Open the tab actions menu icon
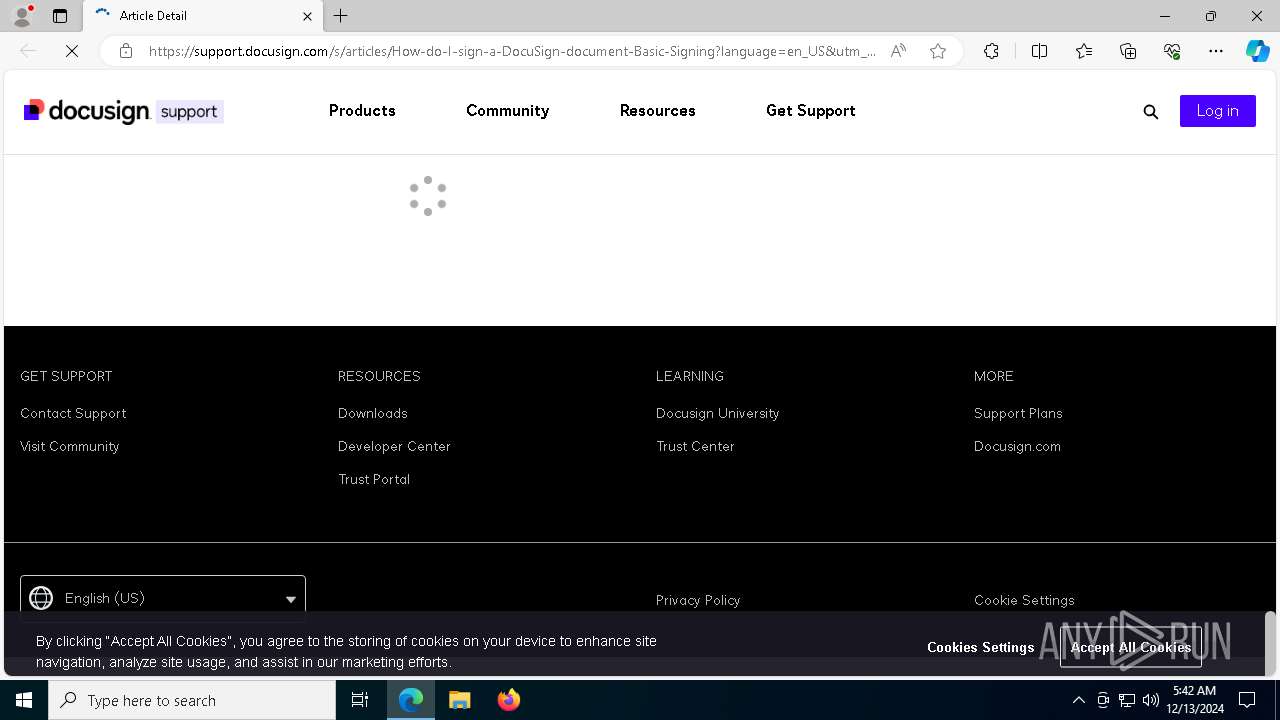The width and height of the screenshot is (1280, 720). tap(60, 16)
